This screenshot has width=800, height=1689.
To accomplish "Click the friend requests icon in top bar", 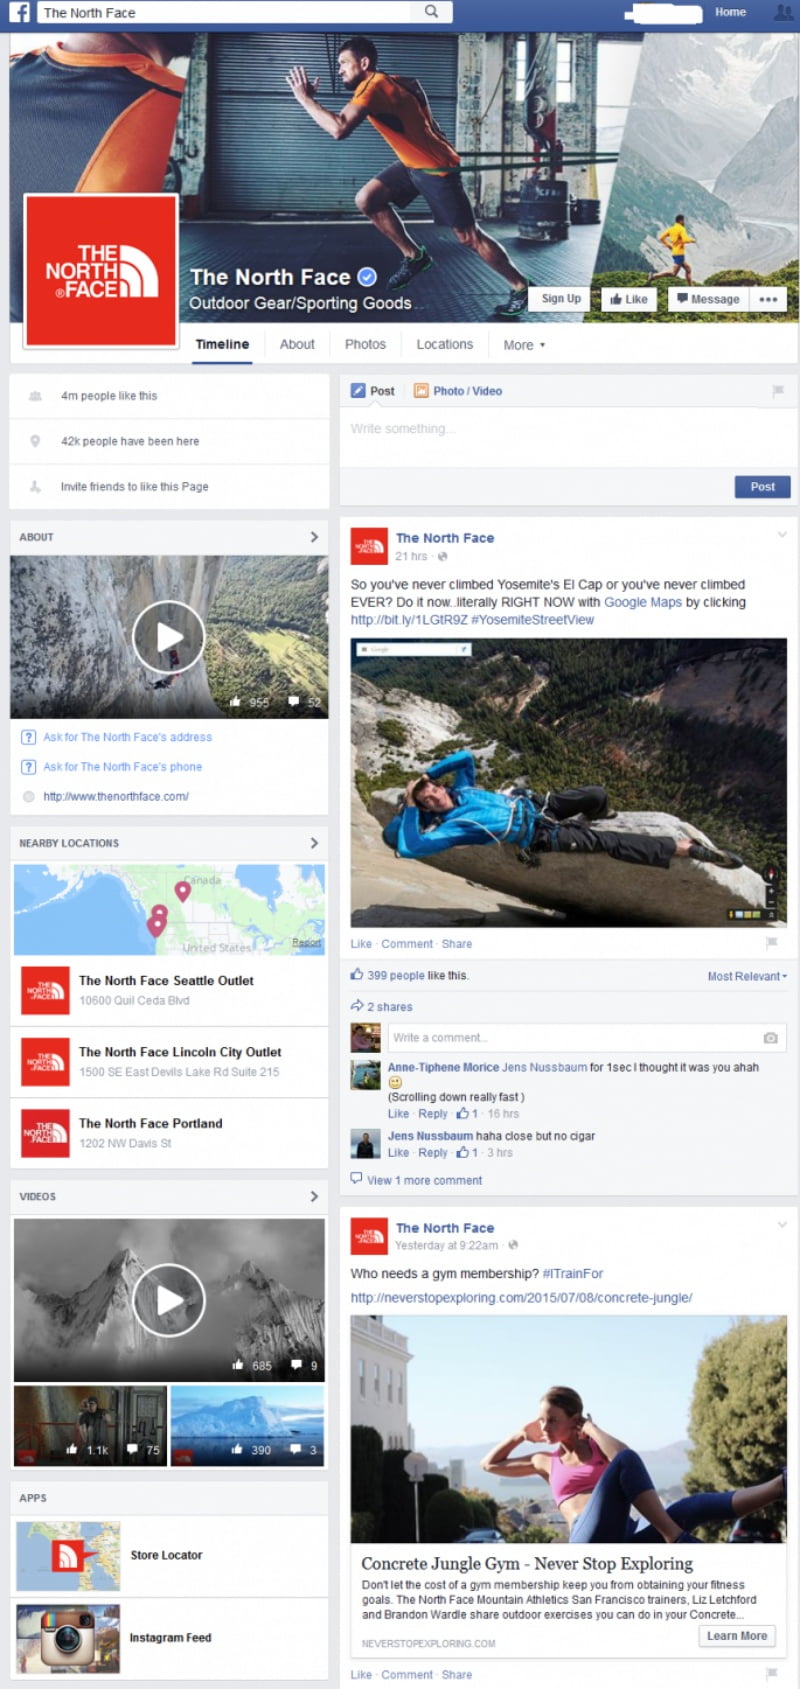I will coord(784,12).
